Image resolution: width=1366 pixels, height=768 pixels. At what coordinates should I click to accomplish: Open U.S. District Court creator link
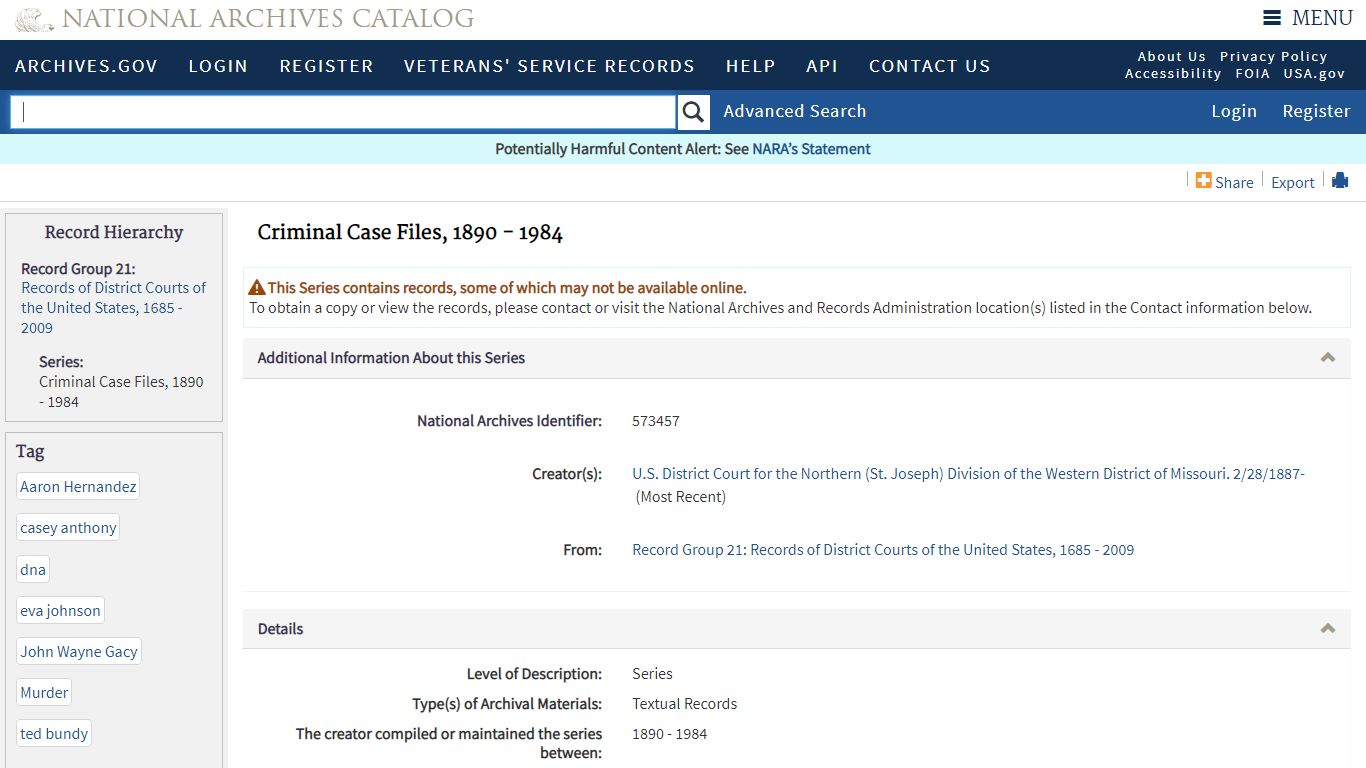968,474
